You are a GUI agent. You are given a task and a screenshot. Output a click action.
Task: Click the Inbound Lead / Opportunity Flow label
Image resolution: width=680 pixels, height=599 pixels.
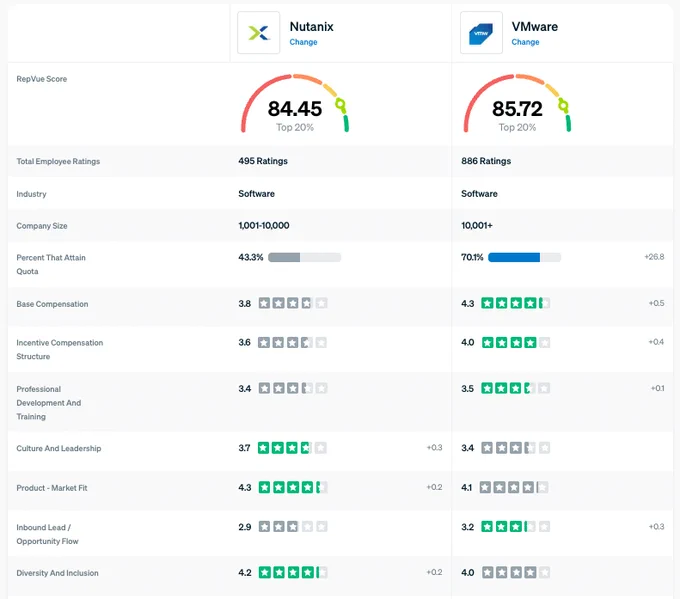point(47,534)
